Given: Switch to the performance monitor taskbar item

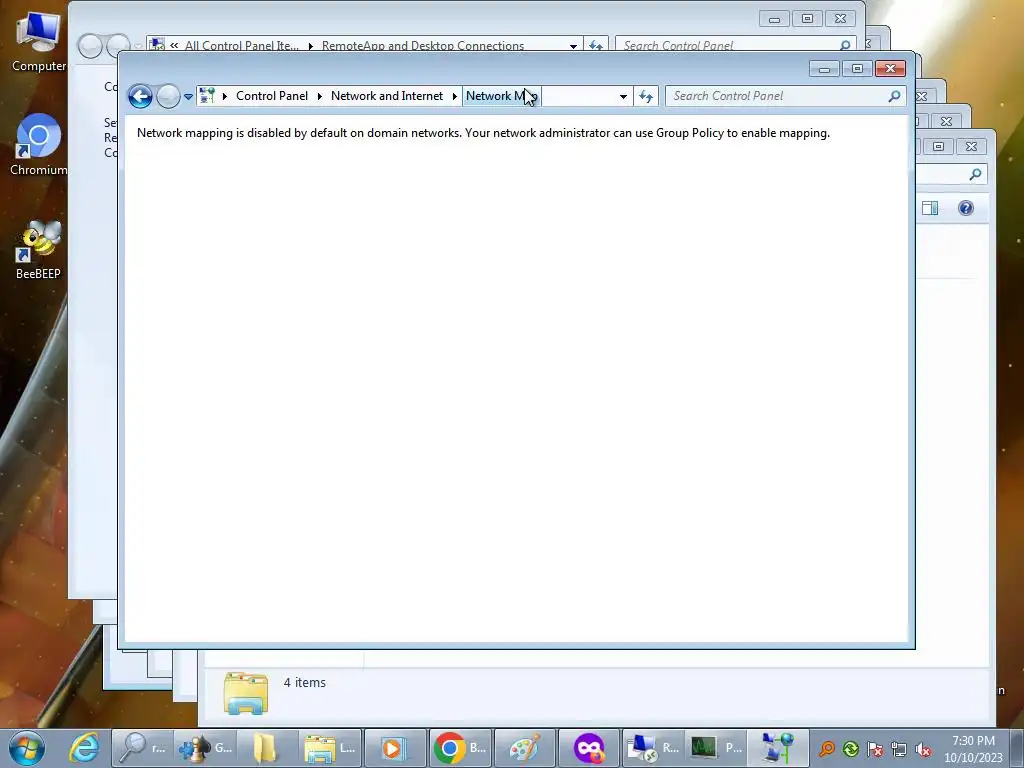Looking at the screenshot, I should pyautogui.click(x=716, y=748).
